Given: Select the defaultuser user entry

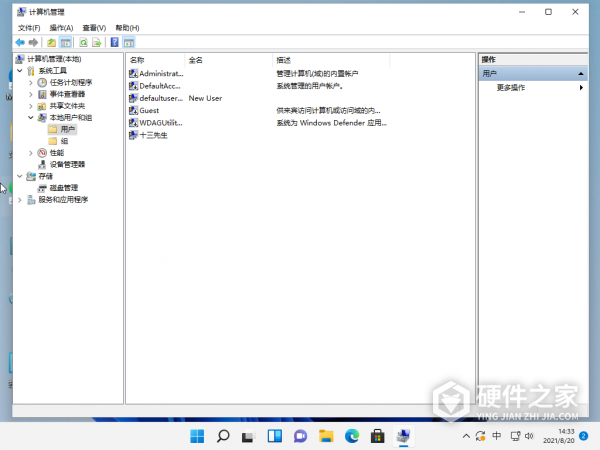Looking at the screenshot, I should click(x=156, y=98).
